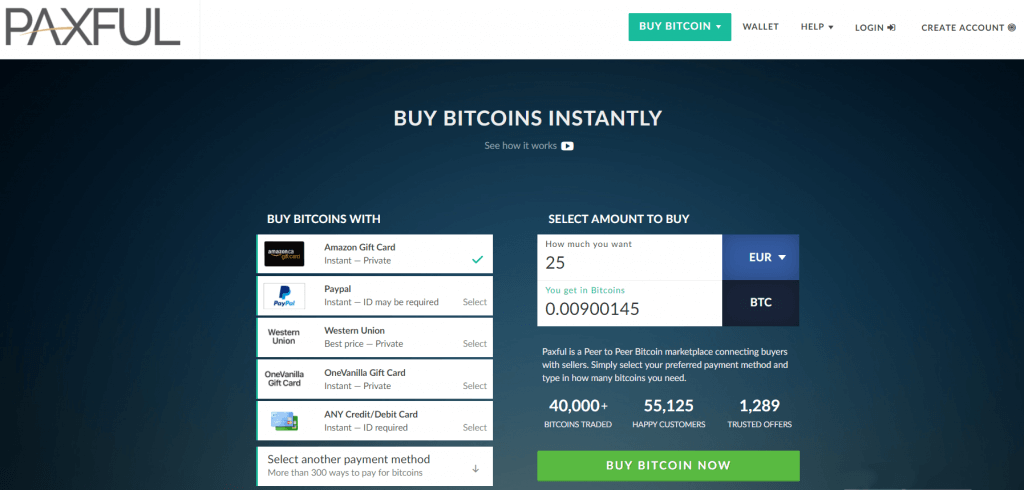
Task: Click Select link on Credit/Debit Card row
Action: click(475, 427)
